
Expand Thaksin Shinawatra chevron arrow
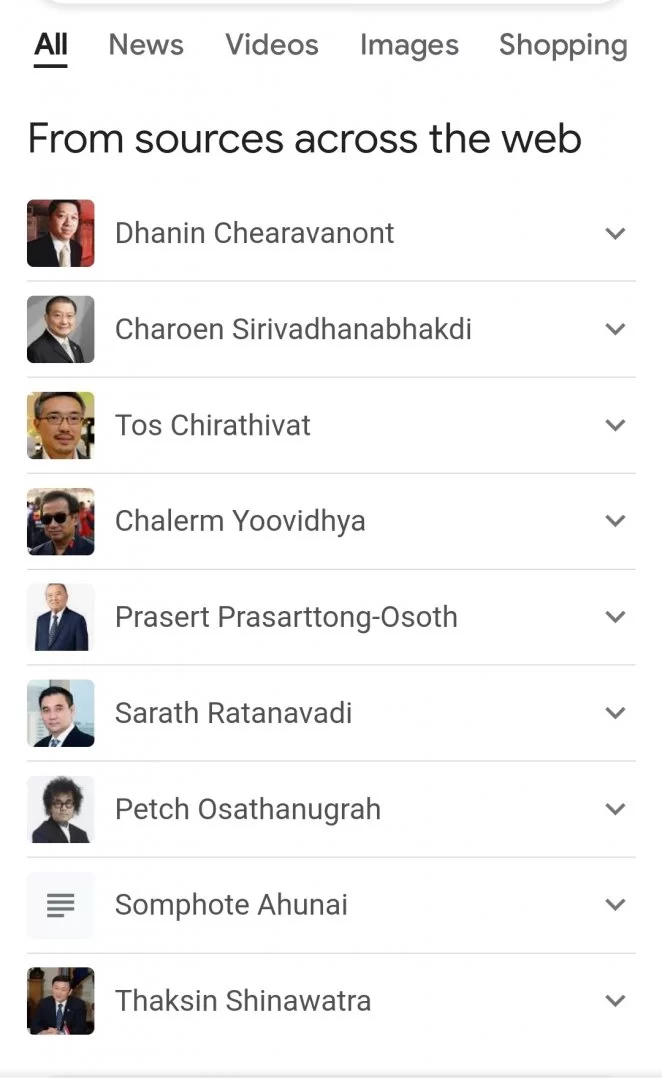(x=615, y=1001)
